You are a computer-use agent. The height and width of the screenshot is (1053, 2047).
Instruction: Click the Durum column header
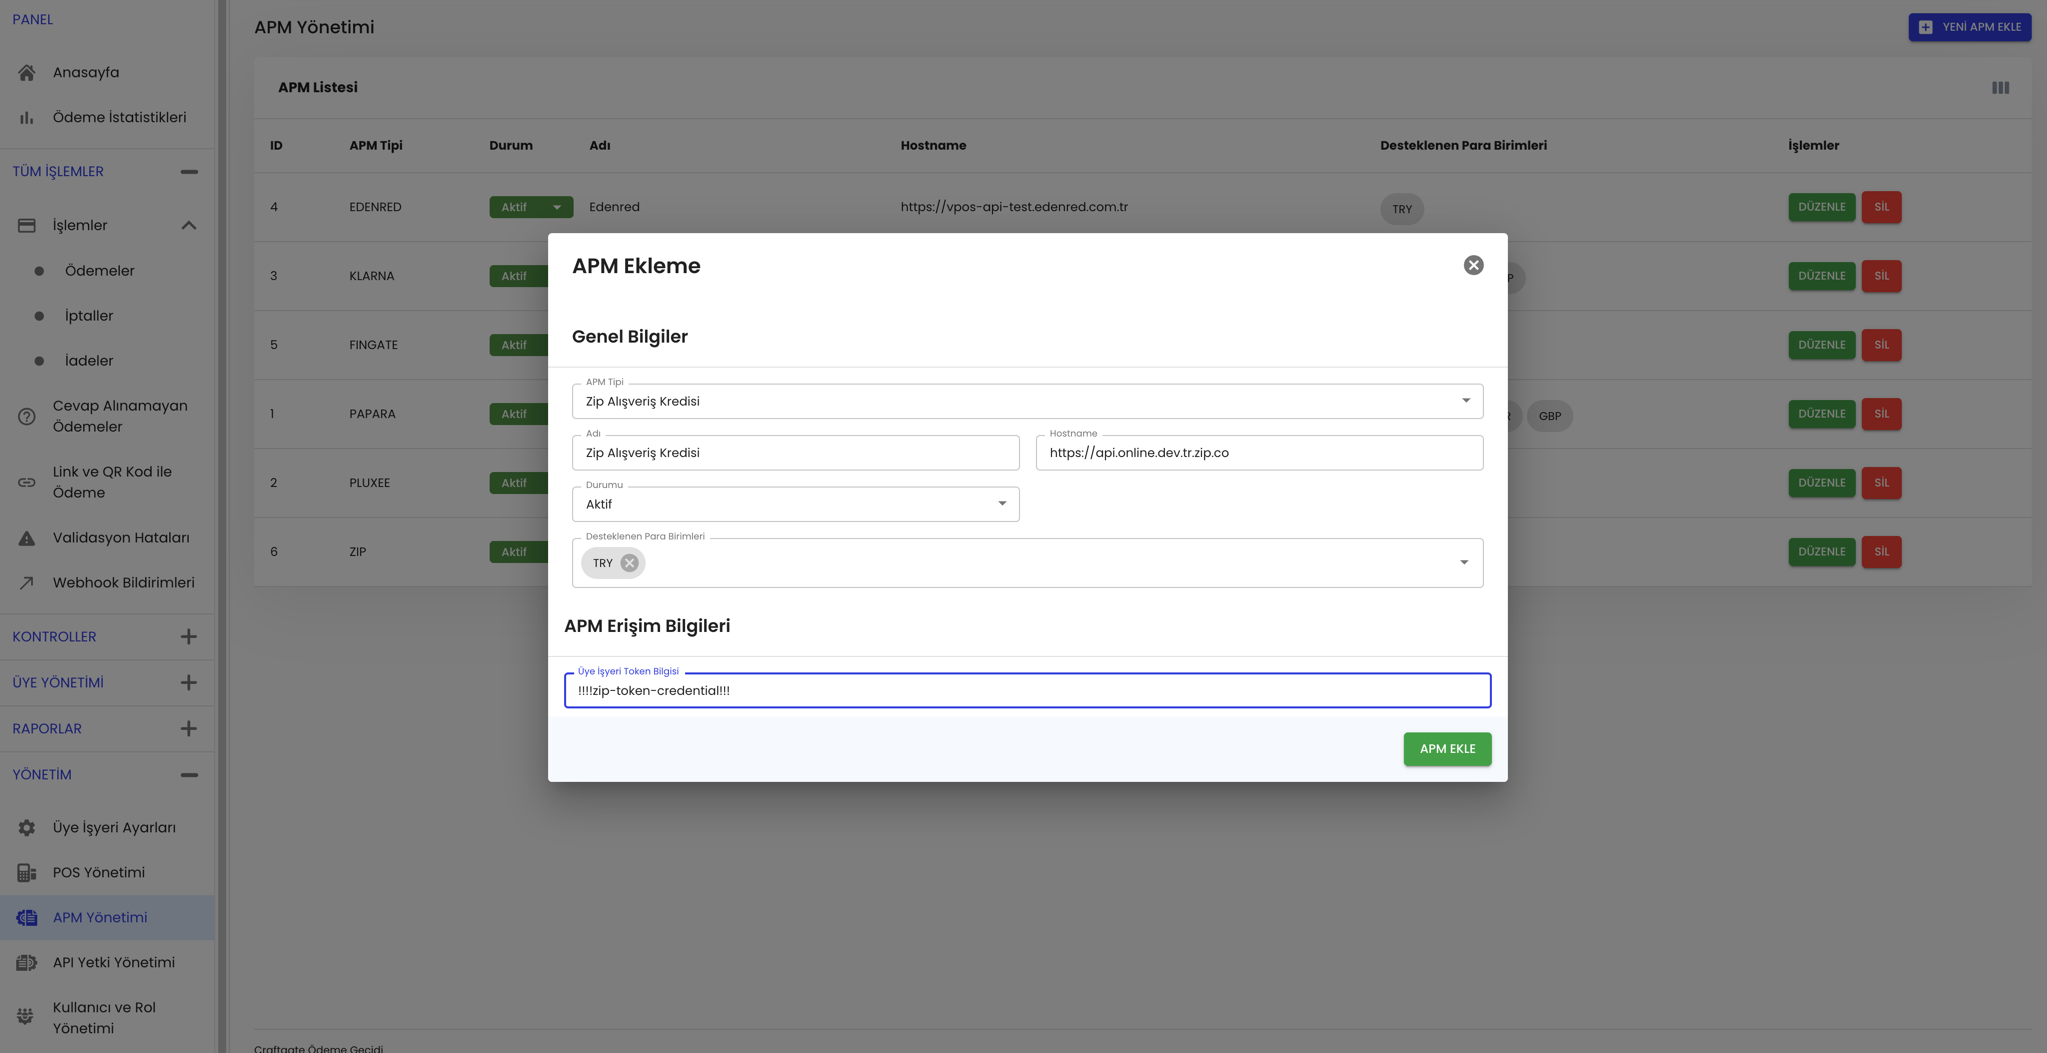point(511,146)
